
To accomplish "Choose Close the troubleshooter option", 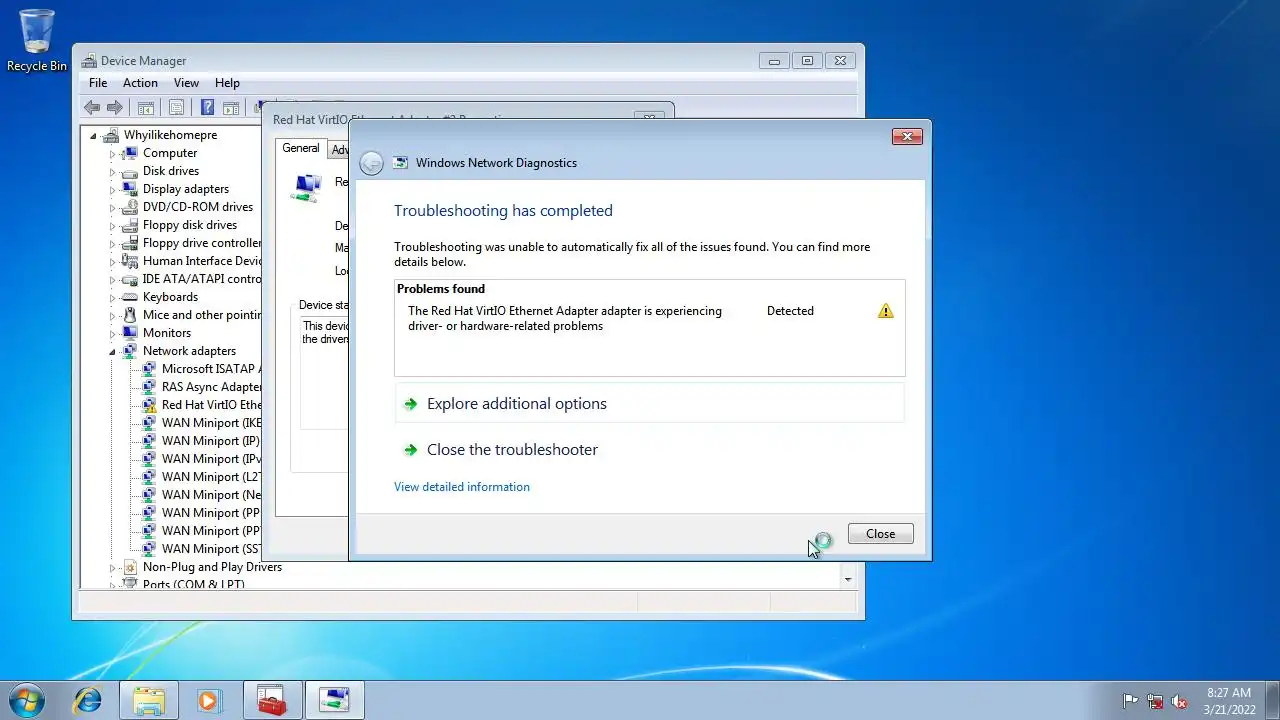I will (x=512, y=450).
